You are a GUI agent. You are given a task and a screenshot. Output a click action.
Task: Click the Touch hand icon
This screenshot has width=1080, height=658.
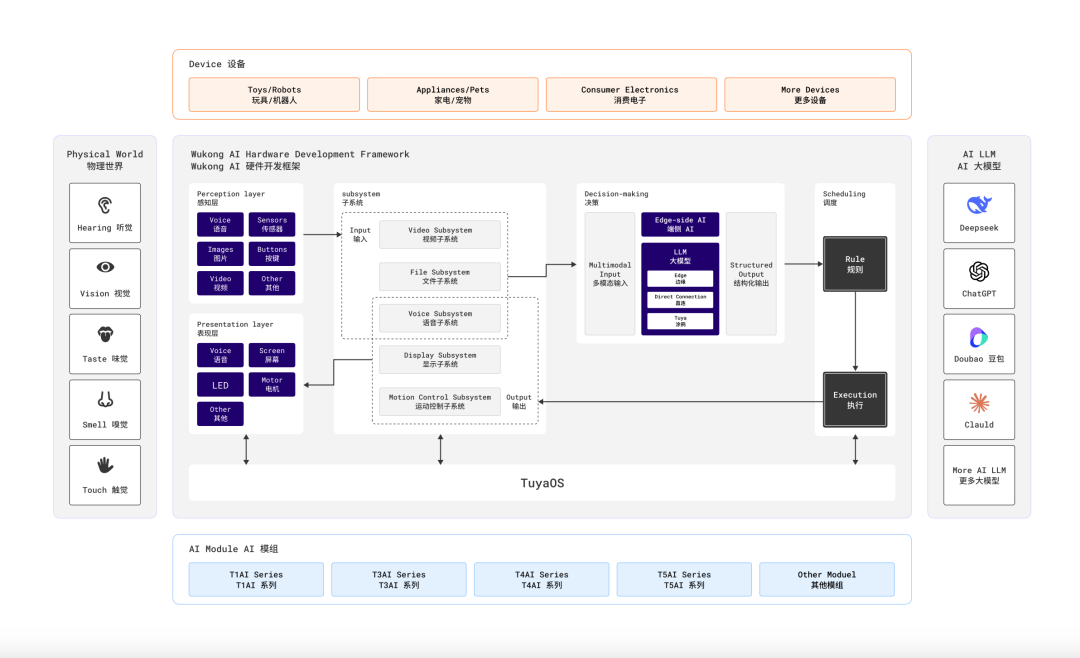tap(105, 465)
